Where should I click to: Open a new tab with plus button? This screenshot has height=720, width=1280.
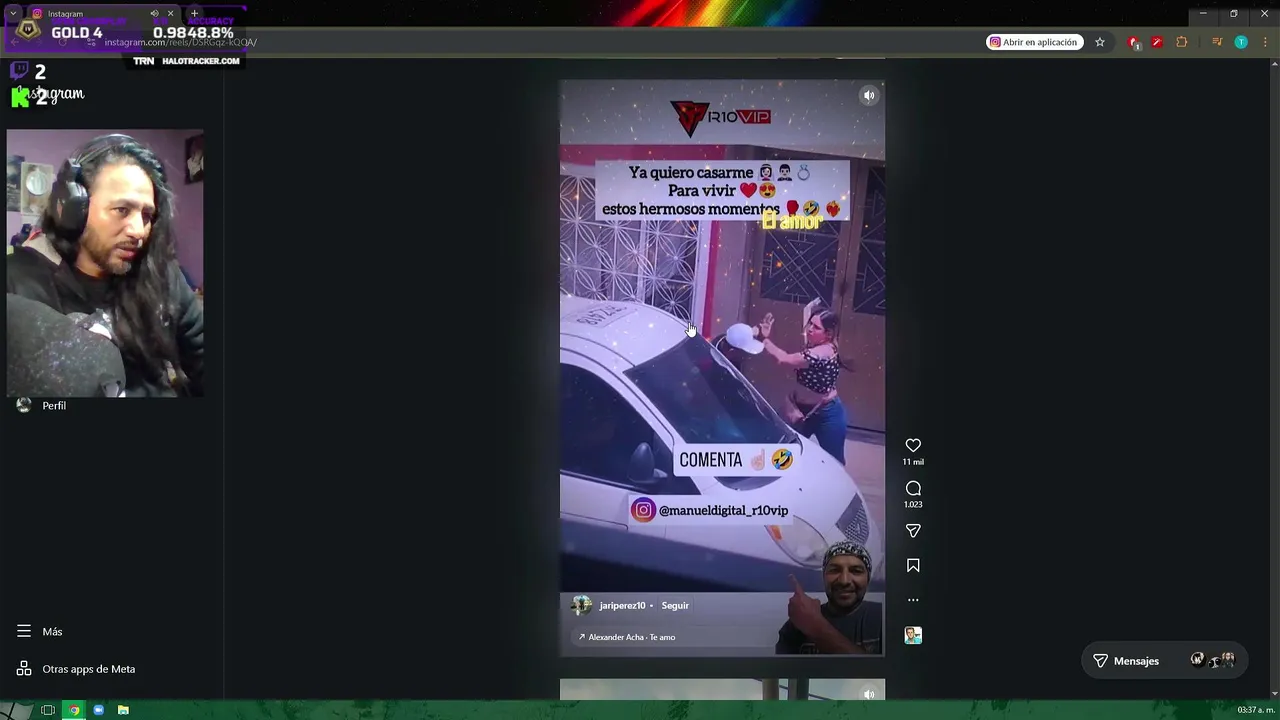(x=194, y=14)
